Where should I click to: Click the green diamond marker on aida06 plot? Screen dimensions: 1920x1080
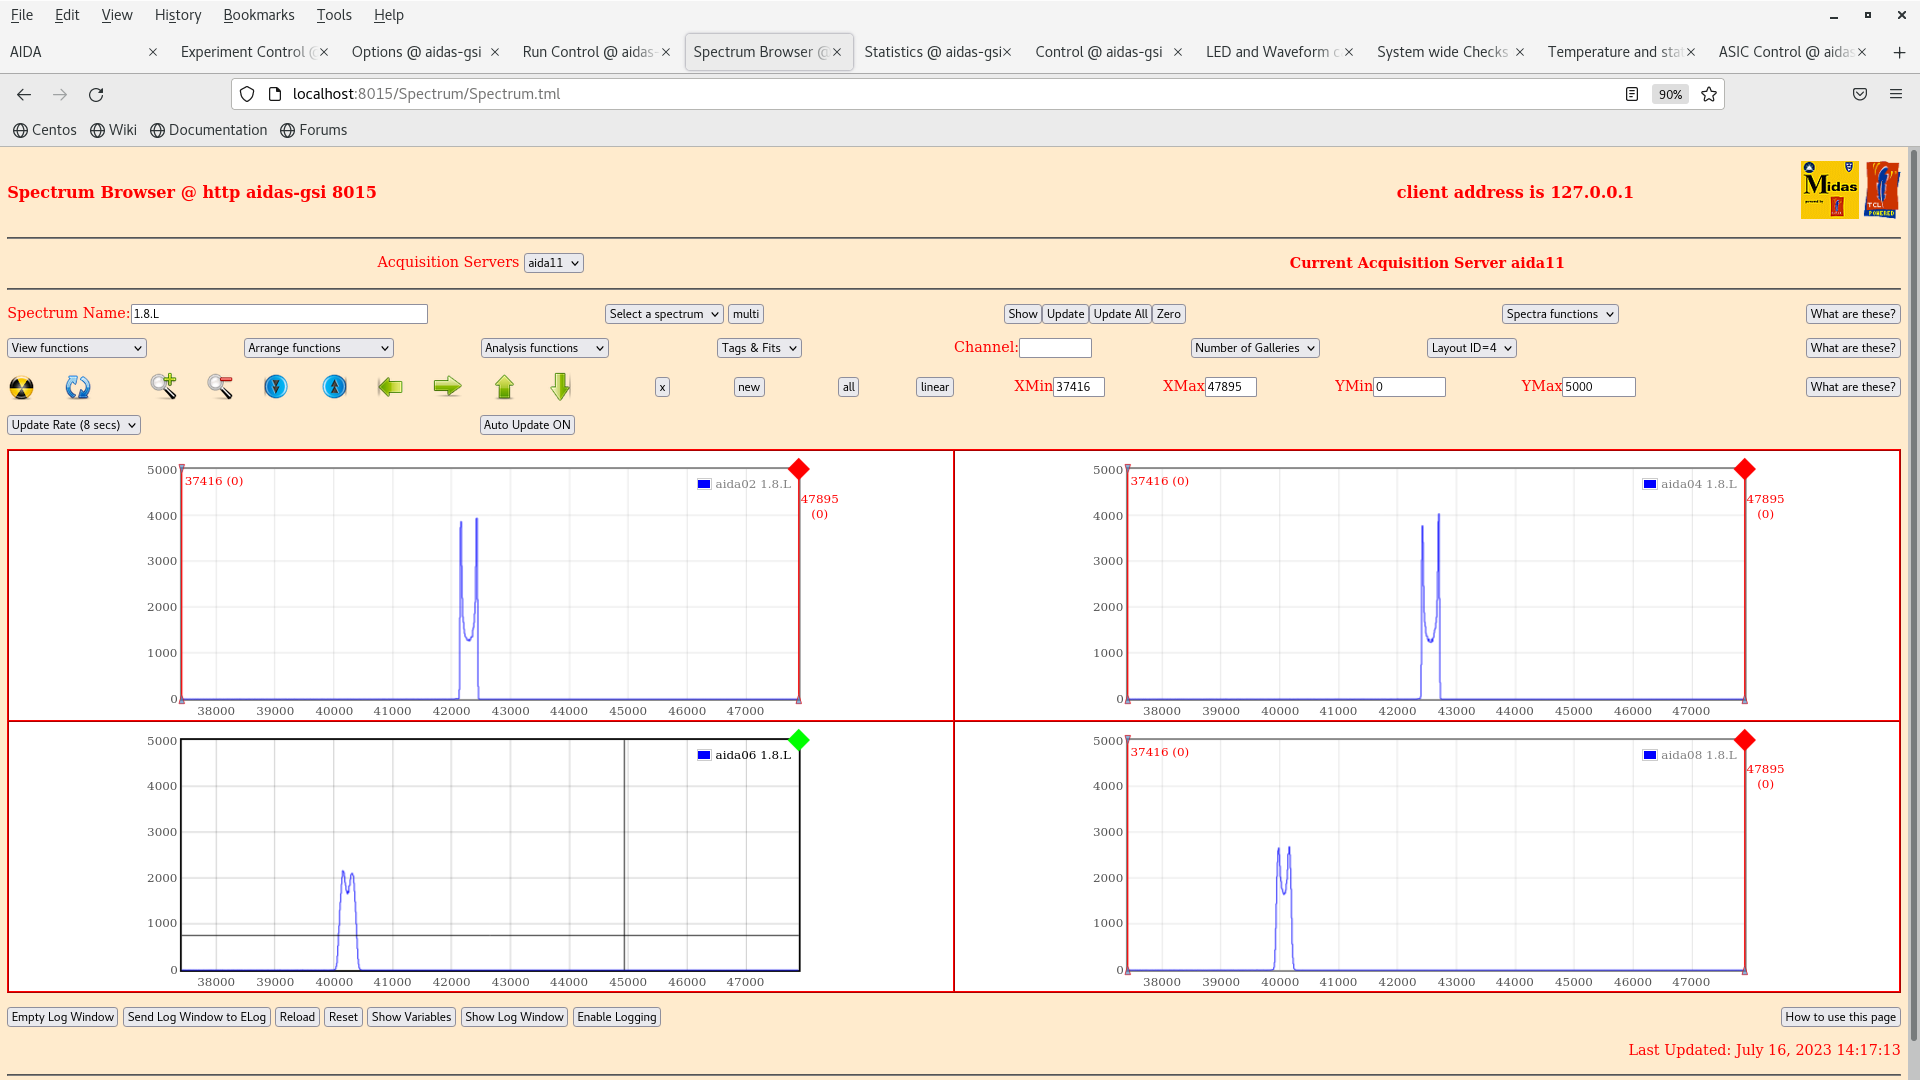798,740
